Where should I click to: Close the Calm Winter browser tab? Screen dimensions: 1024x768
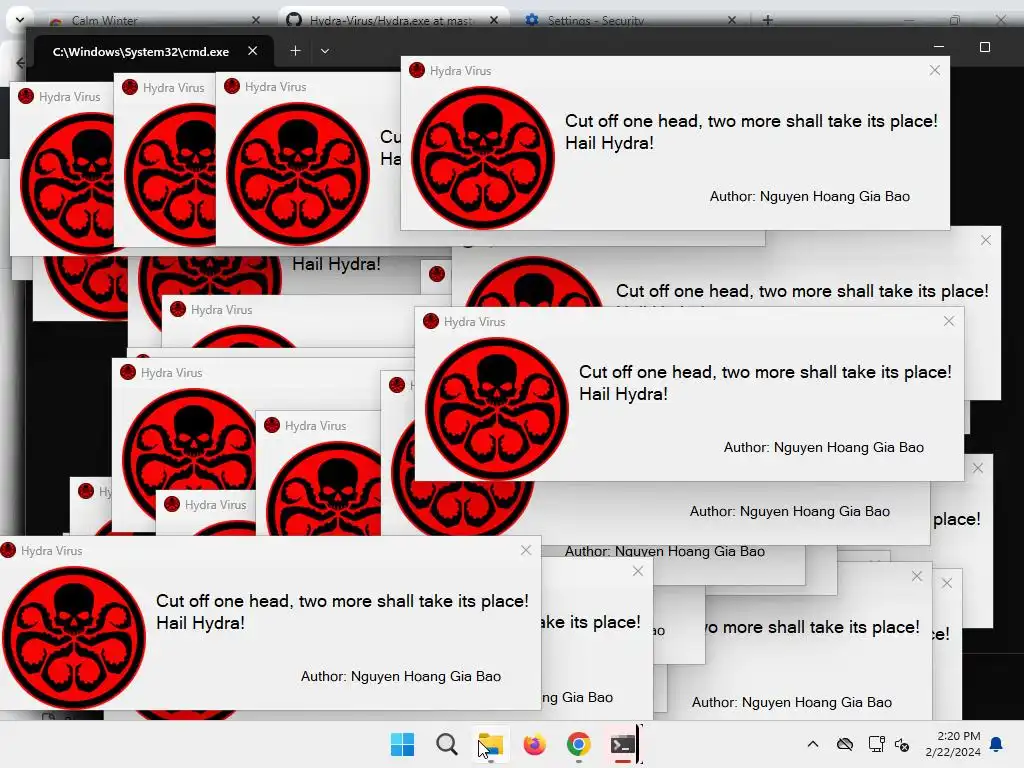tap(255, 20)
